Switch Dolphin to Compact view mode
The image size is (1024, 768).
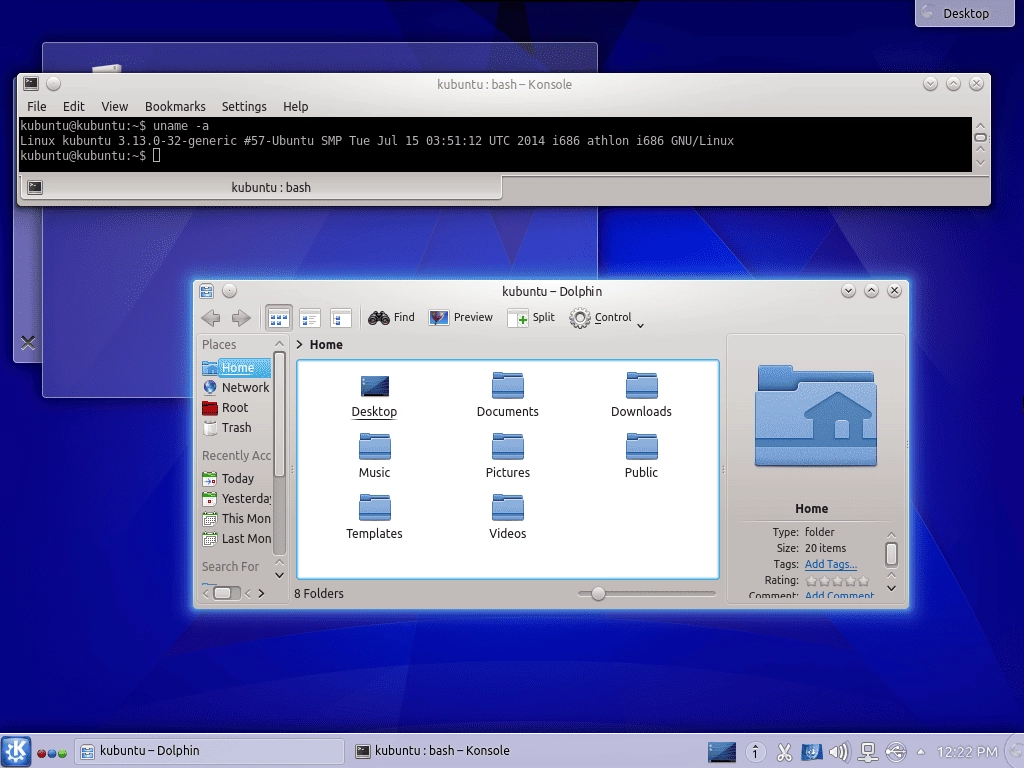point(310,318)
